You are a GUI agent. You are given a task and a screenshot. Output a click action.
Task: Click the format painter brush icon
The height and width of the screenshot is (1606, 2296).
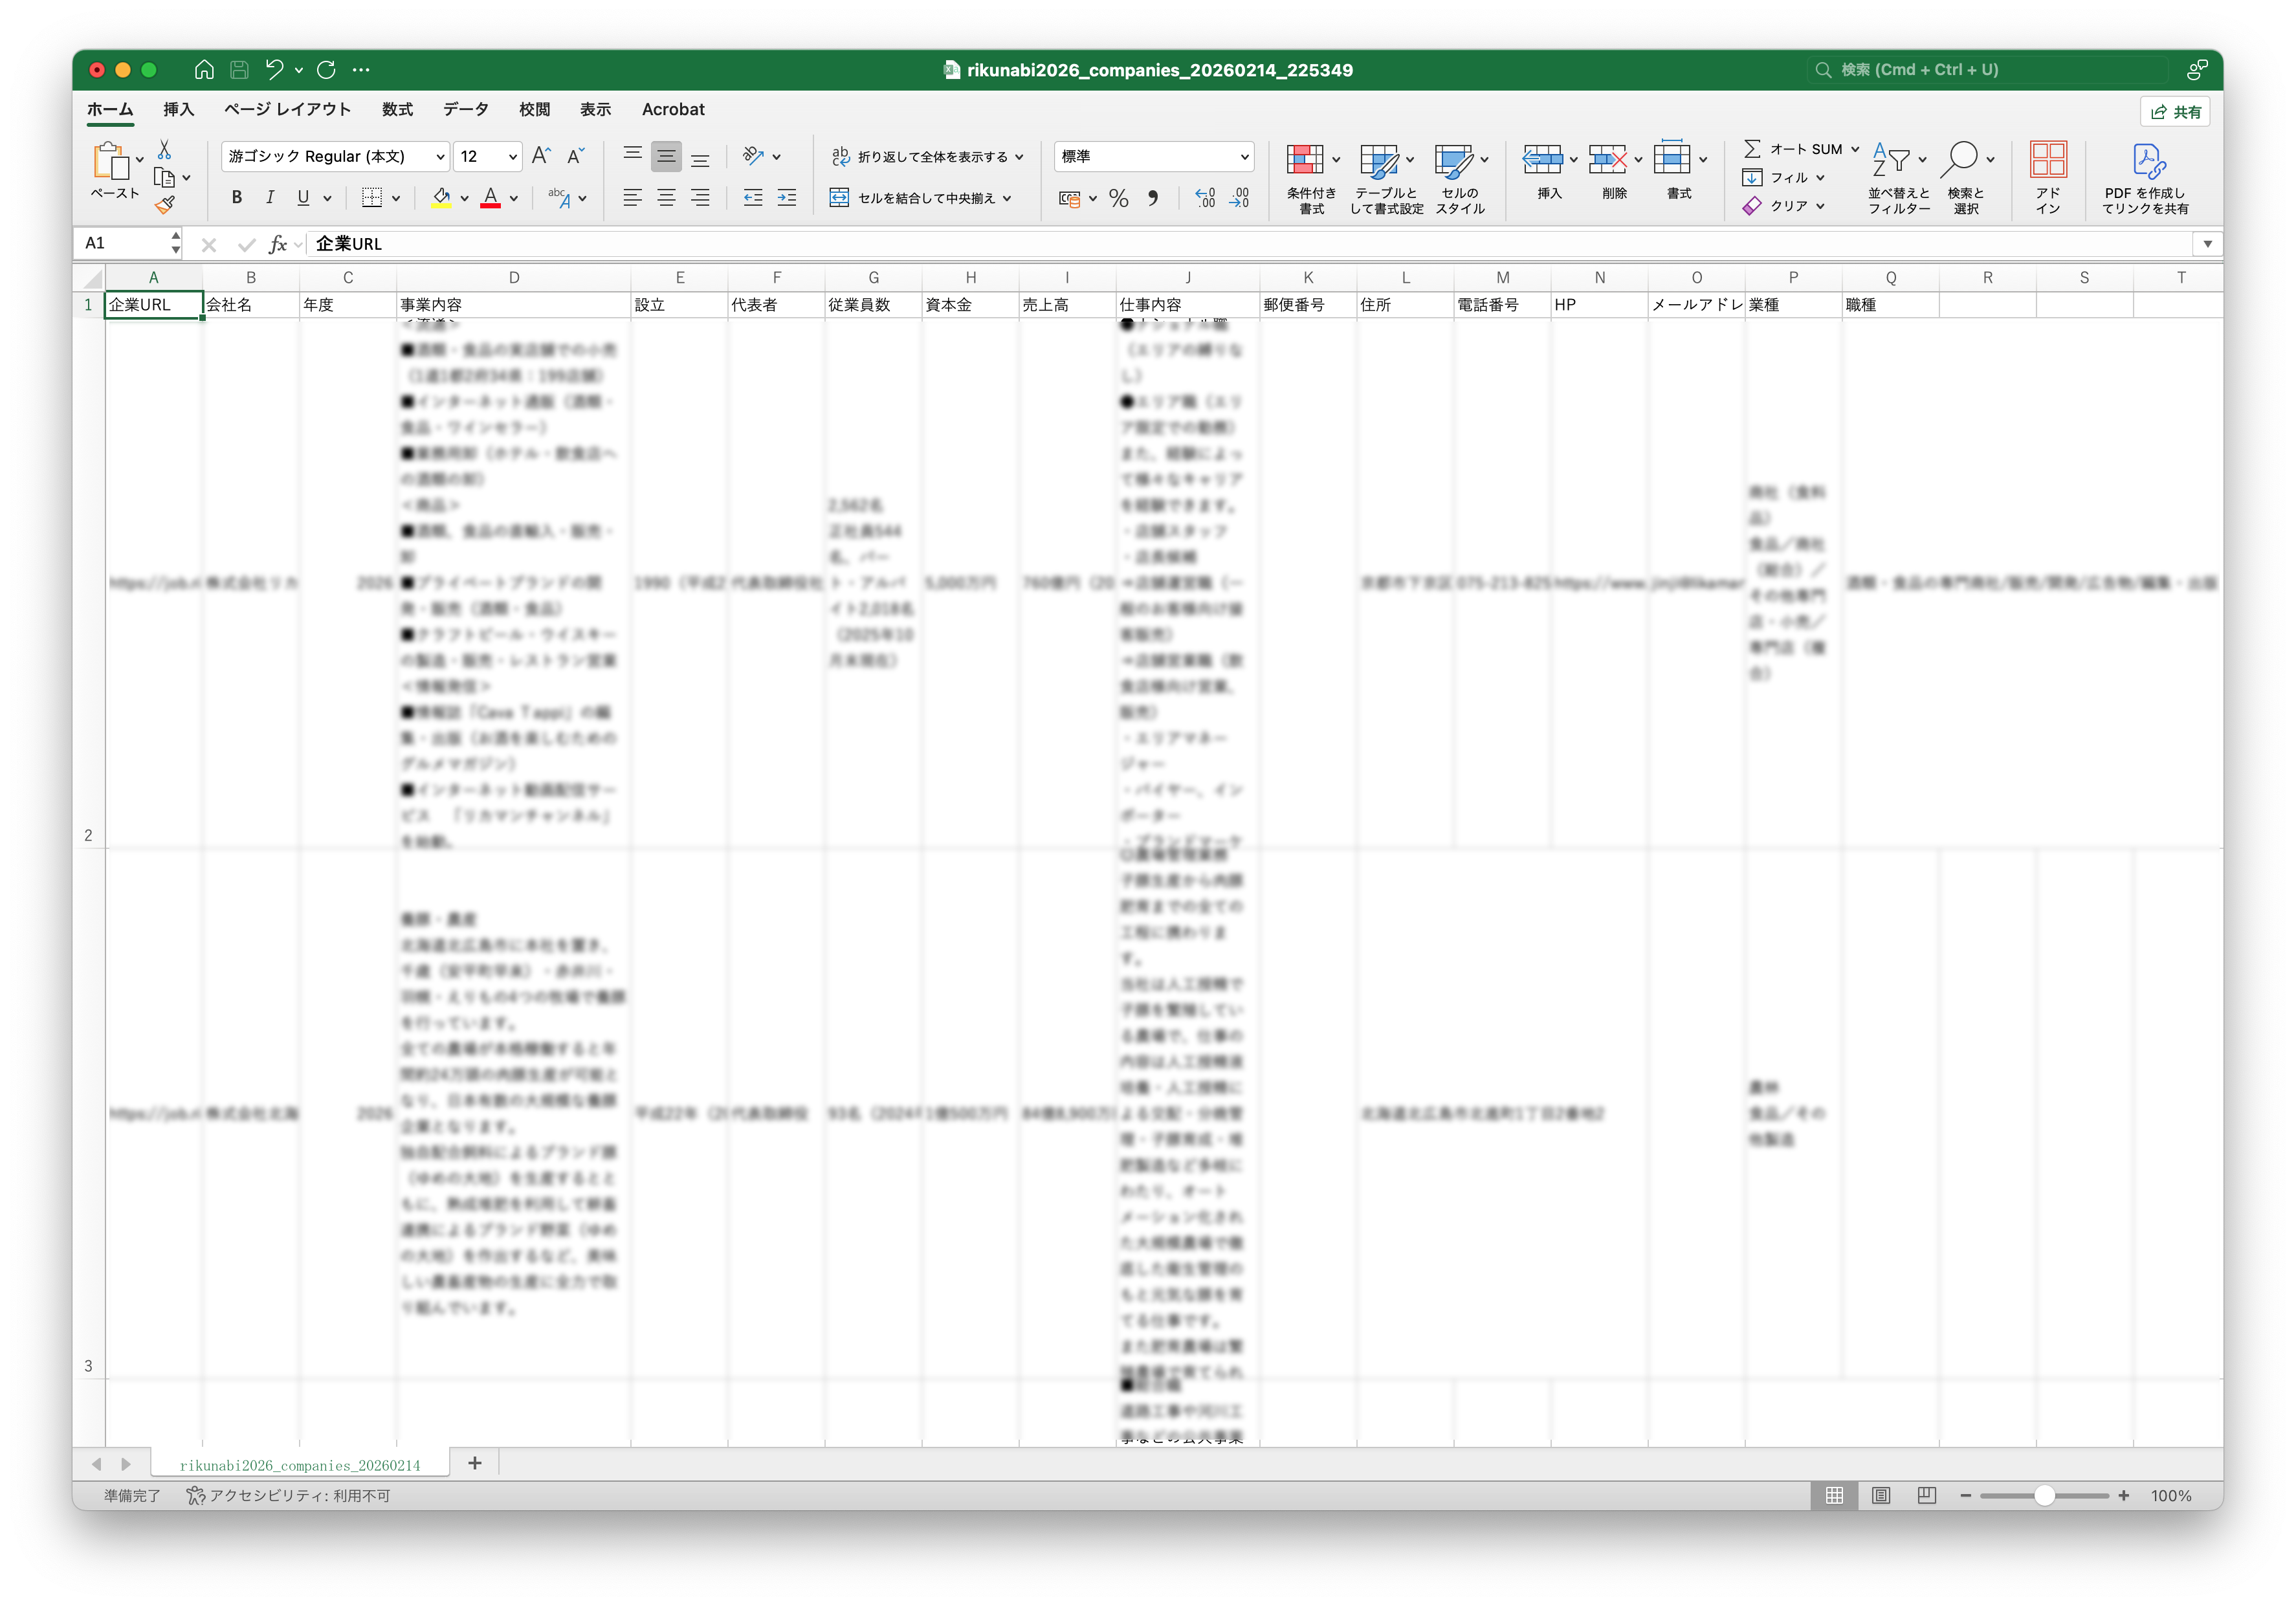[165, 205]
